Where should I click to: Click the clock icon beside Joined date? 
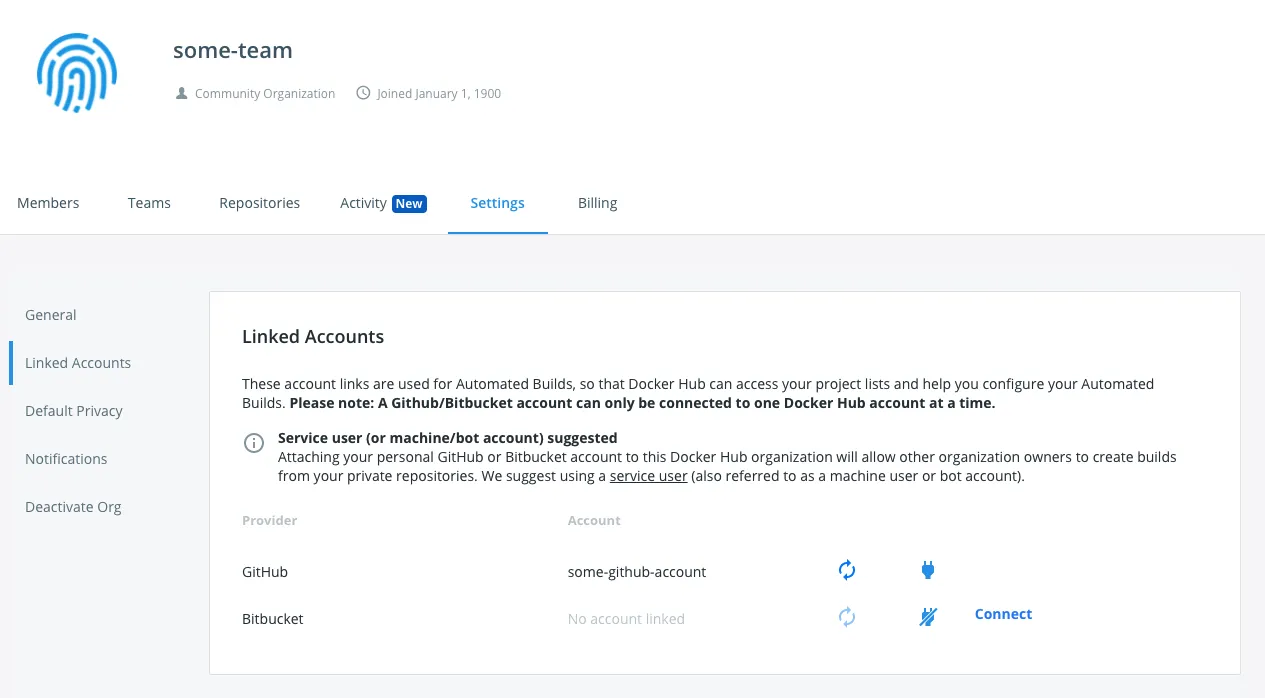[362, 93]
